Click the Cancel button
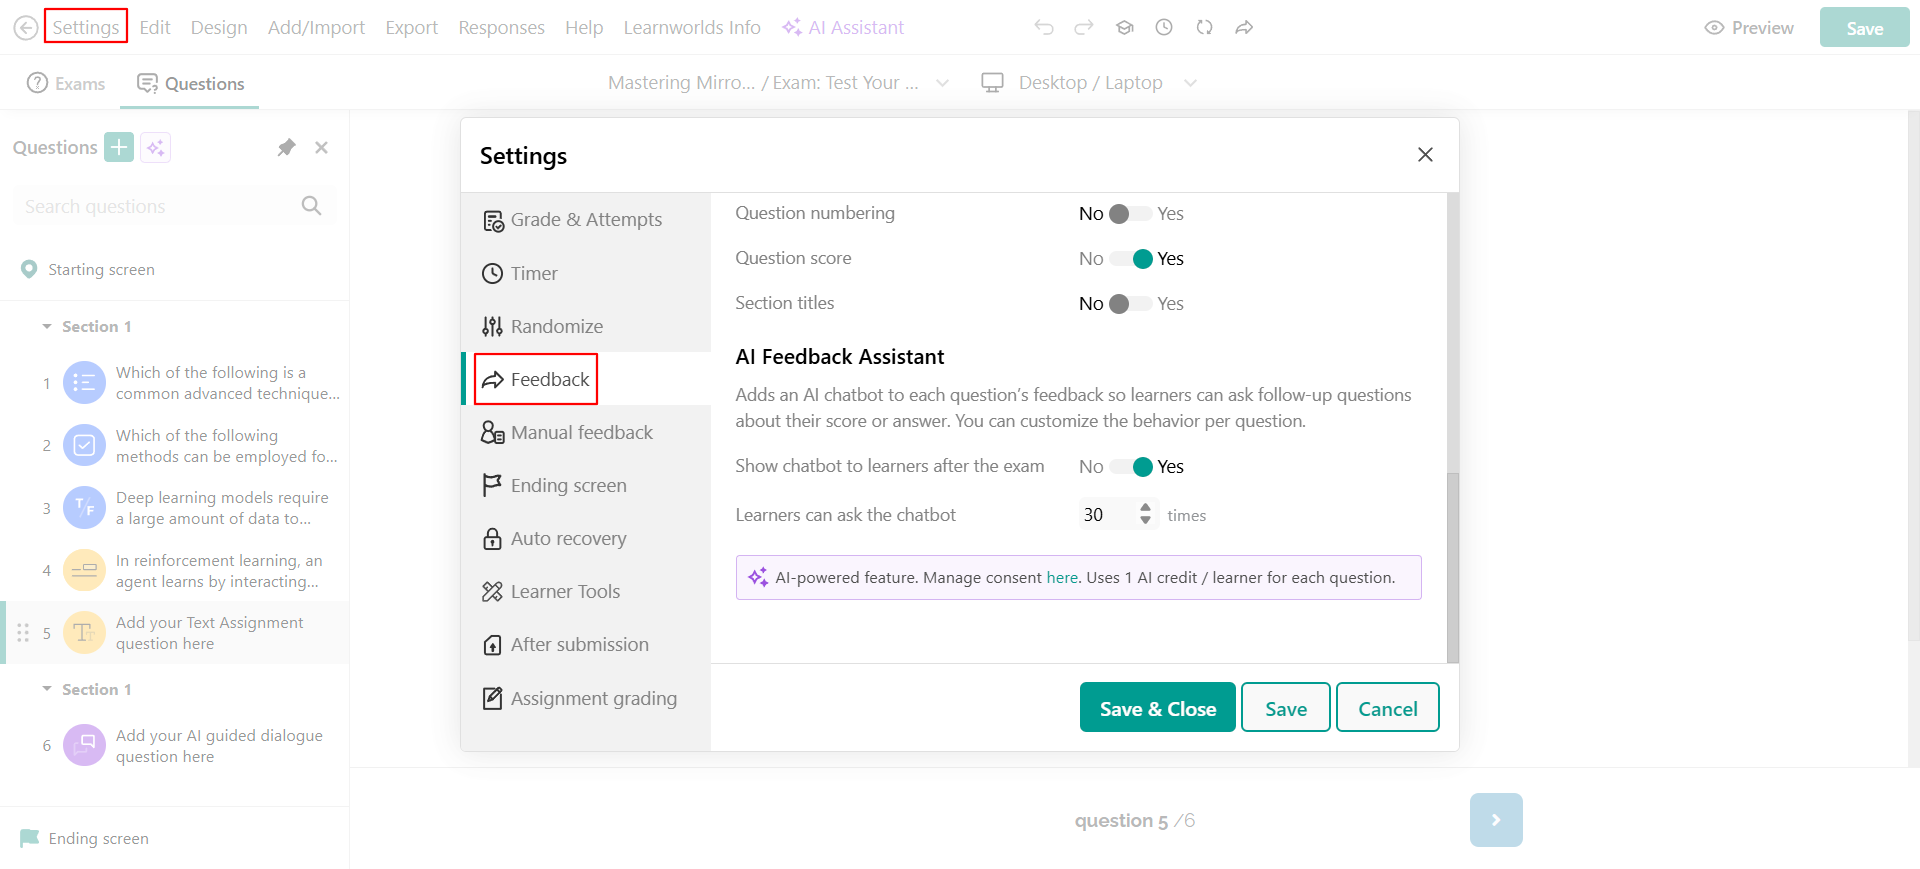 click(1388, 708)
